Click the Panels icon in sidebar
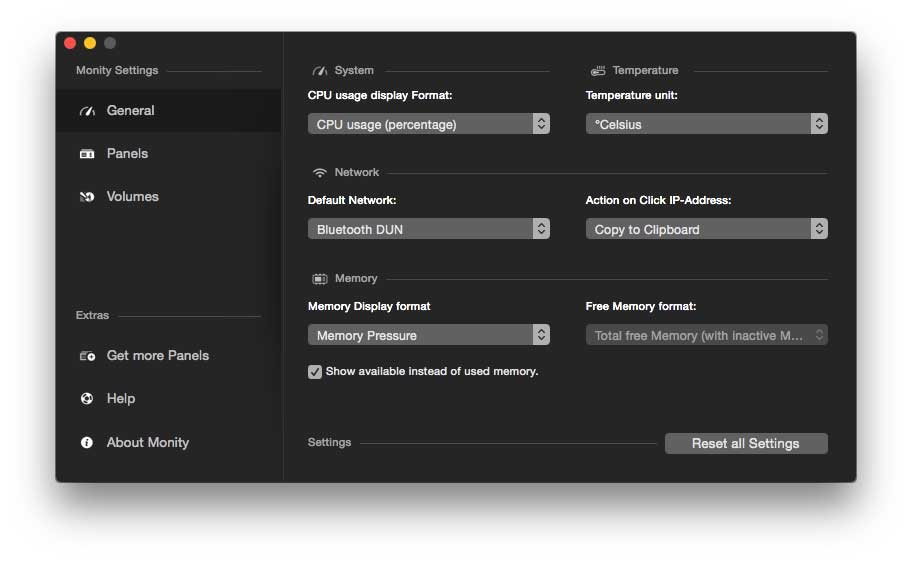Screen dimensions: 912x562 coord(87,154)
